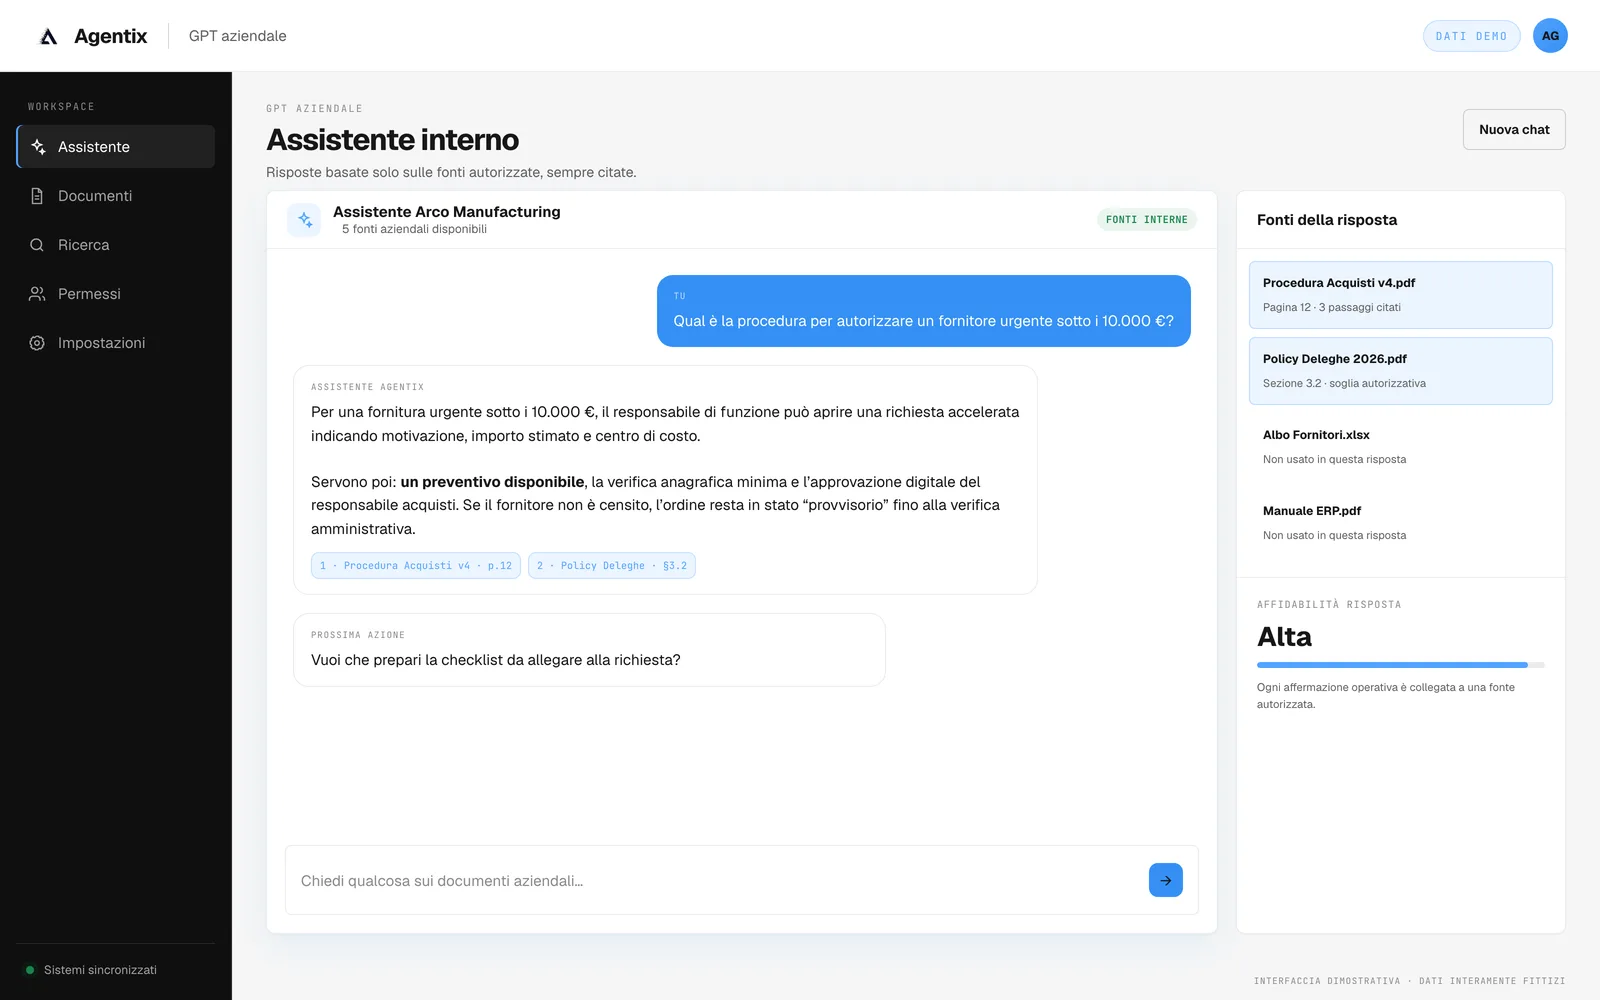This screenshot has width=1600, height=1000.
Task: Select the Ricerca magnifier icon
Action: (37, 245)
